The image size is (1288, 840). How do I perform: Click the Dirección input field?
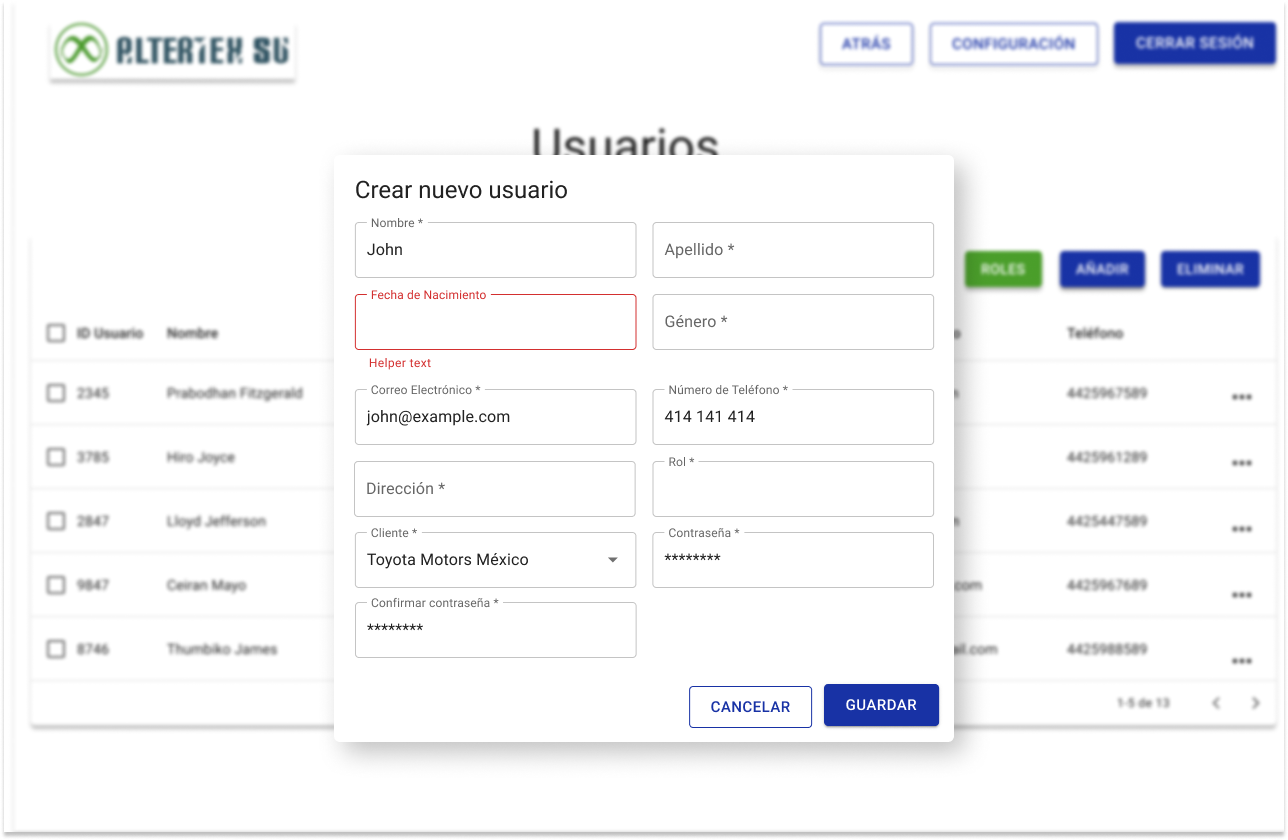(495, 489)
